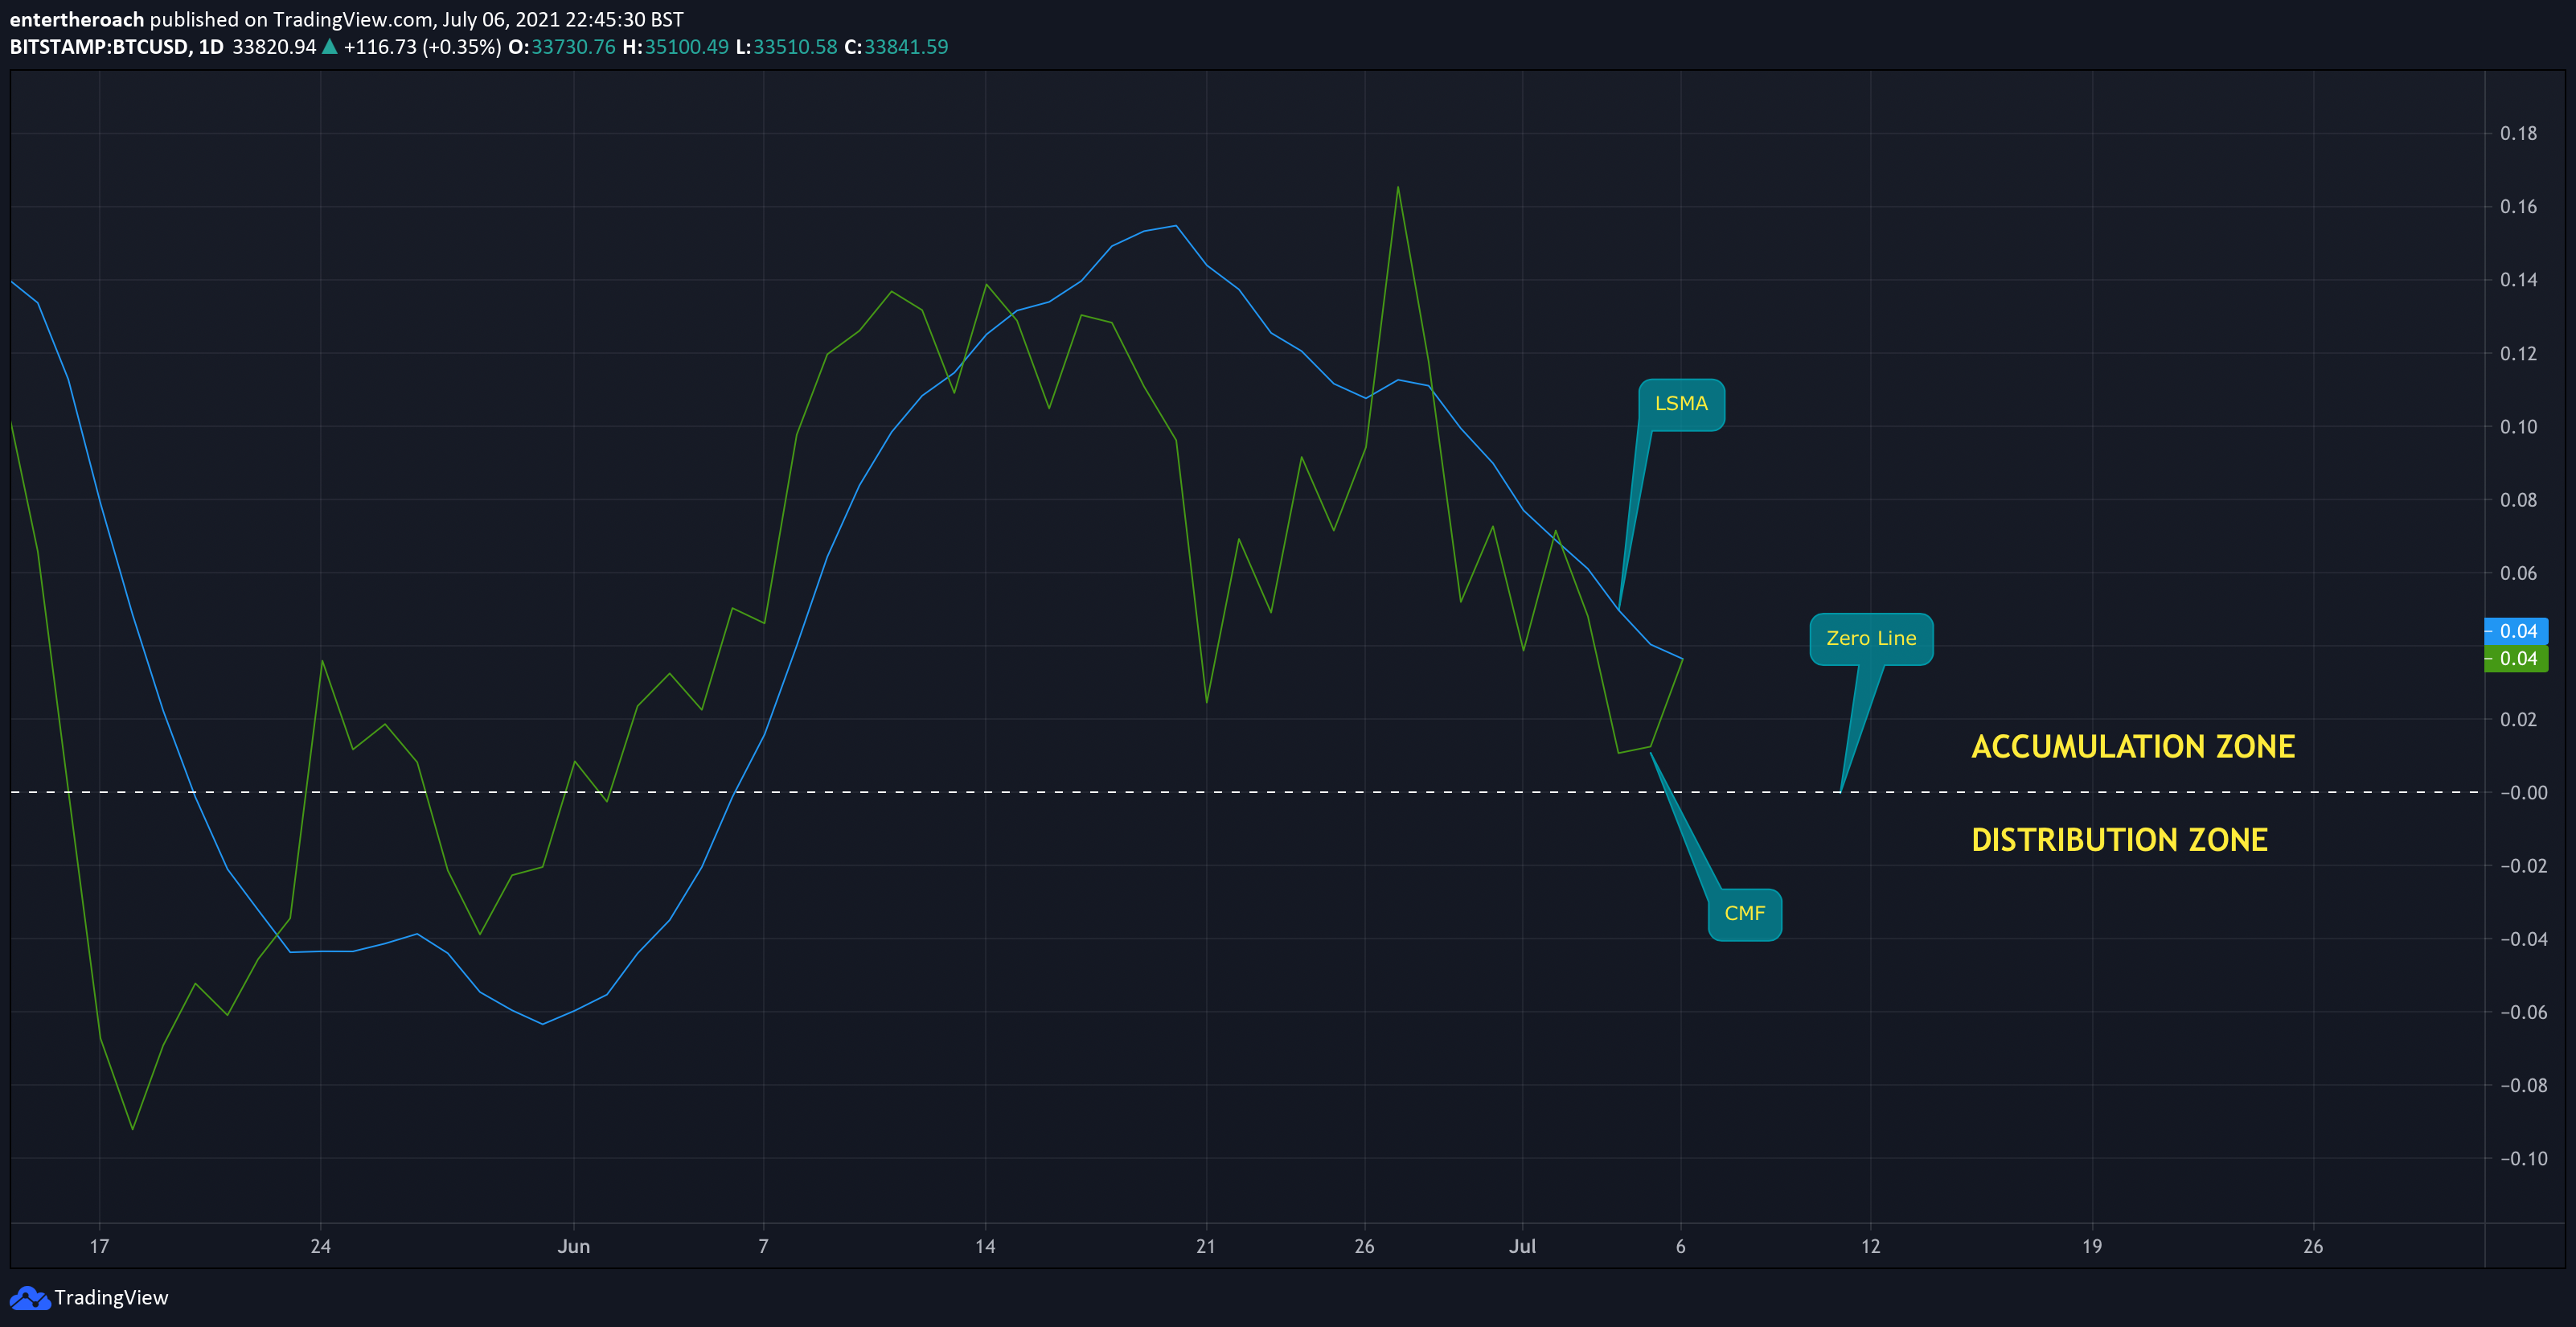
Task: Click the blue 0.04 LSMA value tag
Action: [x=2516, y=631]
